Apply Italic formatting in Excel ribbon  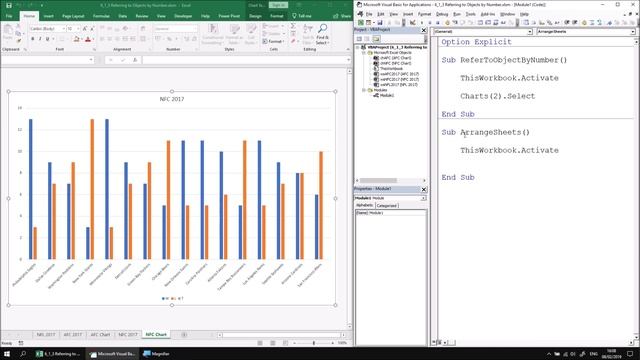[40, 39]
